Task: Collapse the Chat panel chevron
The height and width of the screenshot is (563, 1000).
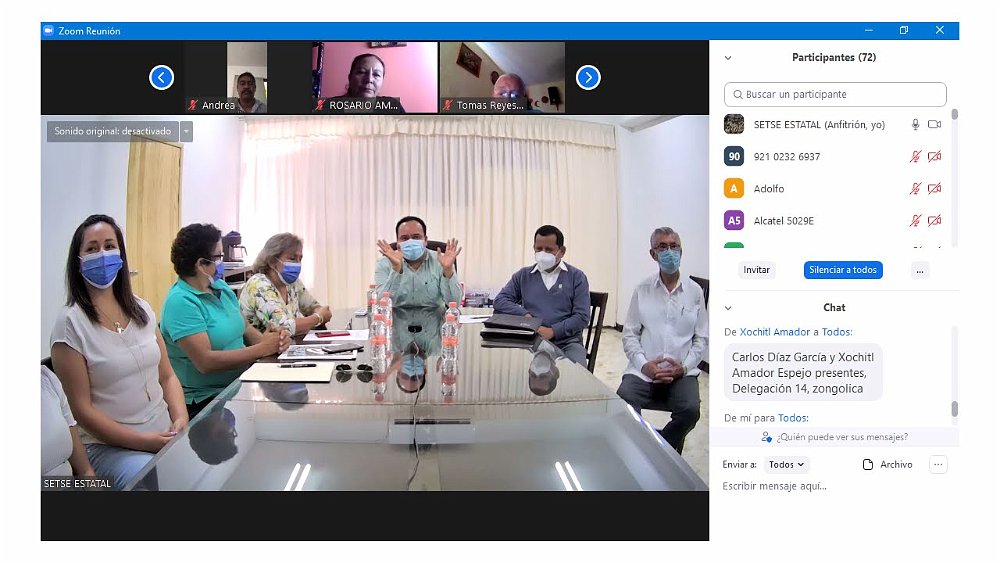Action: 728,308
